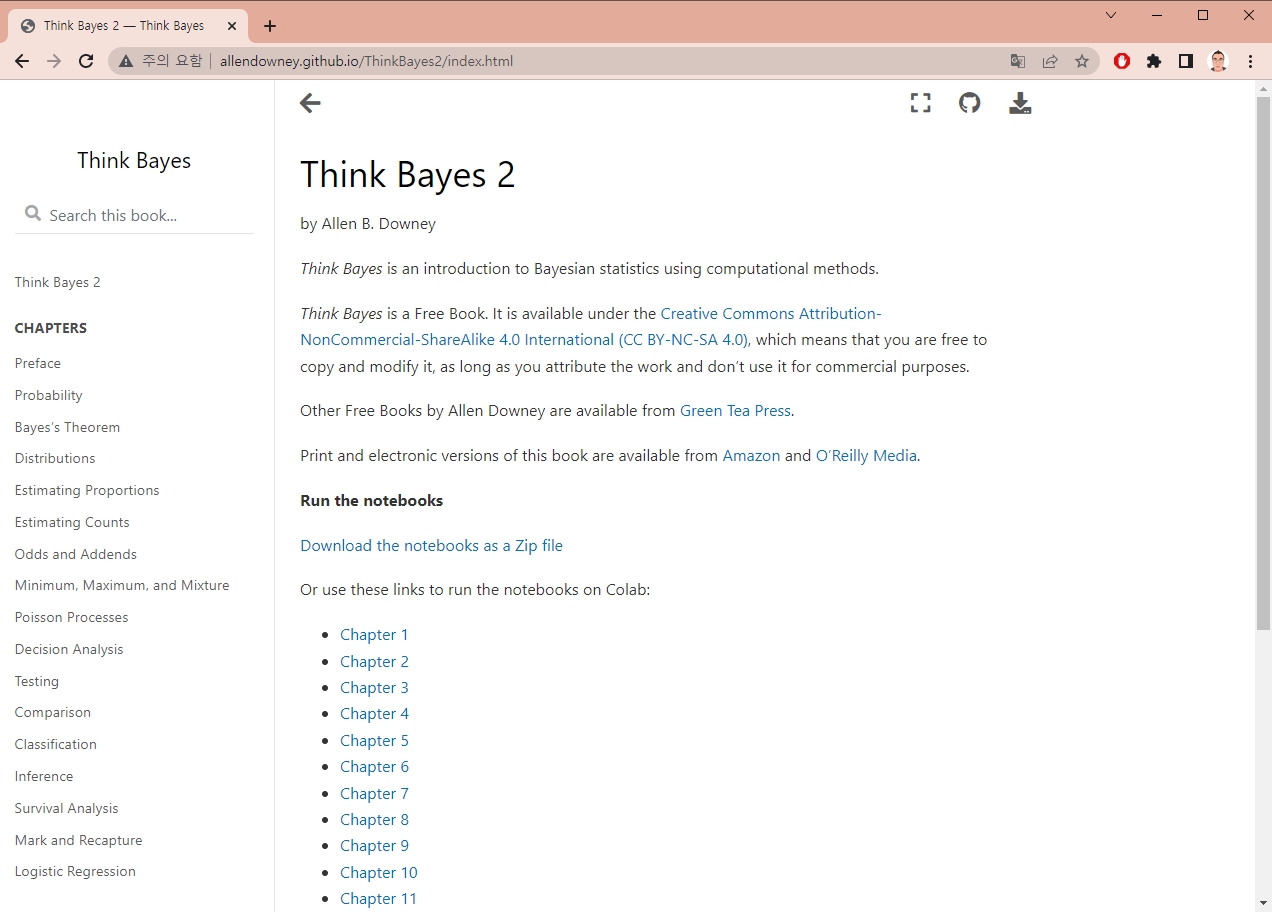Open Chapter 2 Colab link
The image size is (1272, 912).
374,662
